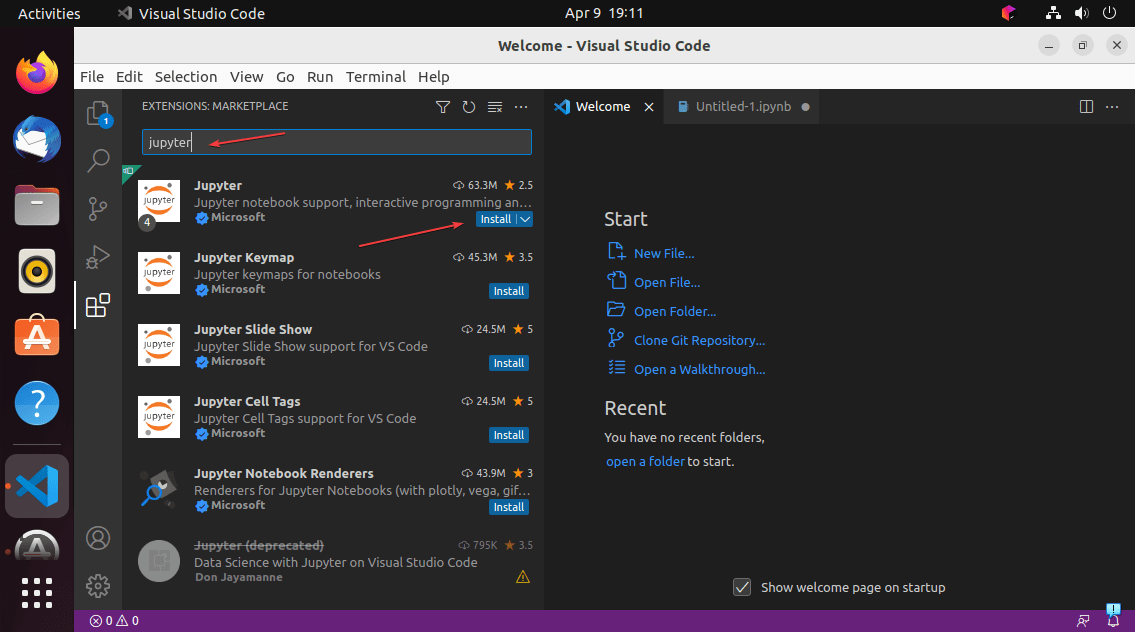Viewport: 1135px width, 632px height.
Task: Click the deprecated Jupyter warning icon
Action: click(x=523, y=577)
